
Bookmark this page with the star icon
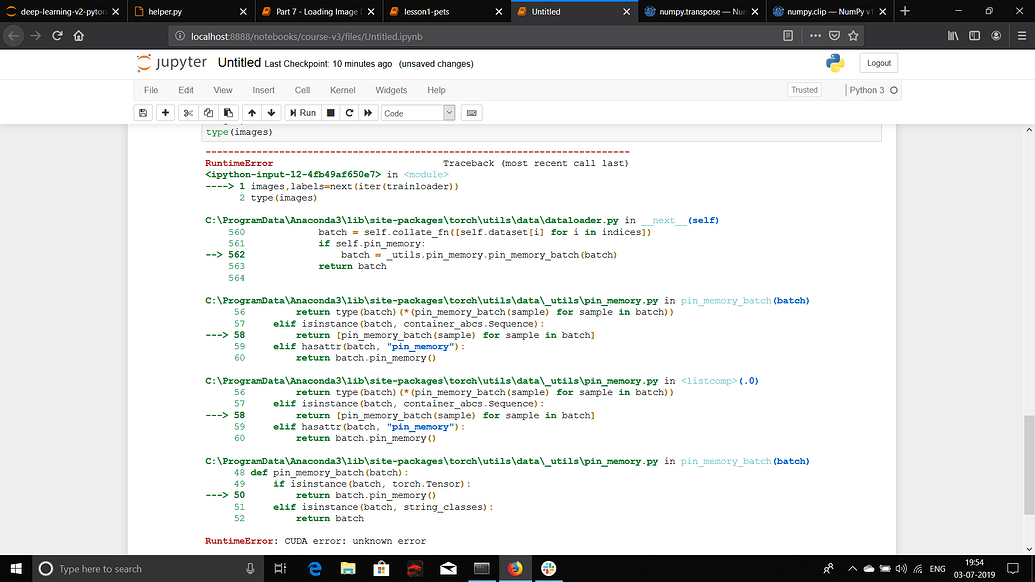854,35
